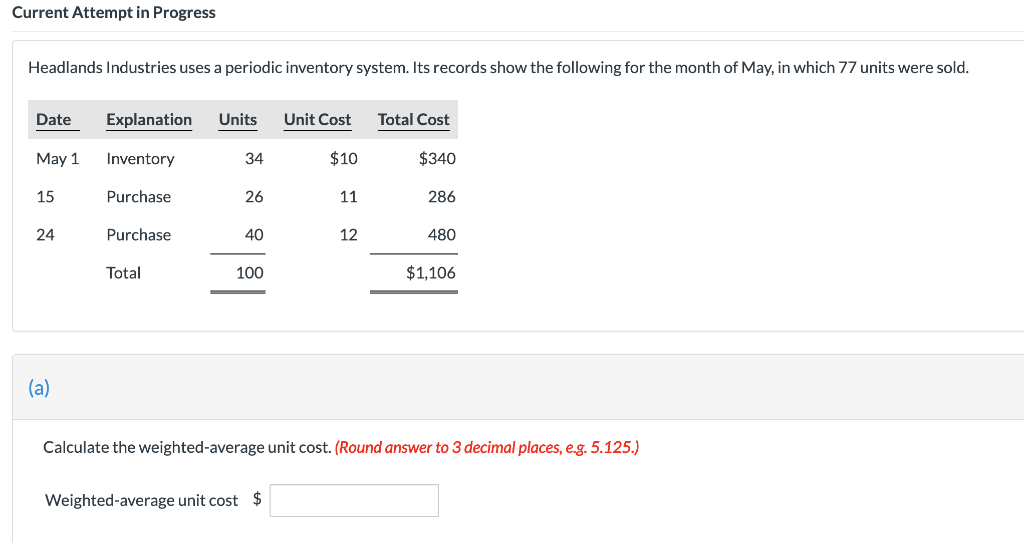Click the 'Total' row label
The height and width of the screenshot is (543, 1024).
click(123, 273)
